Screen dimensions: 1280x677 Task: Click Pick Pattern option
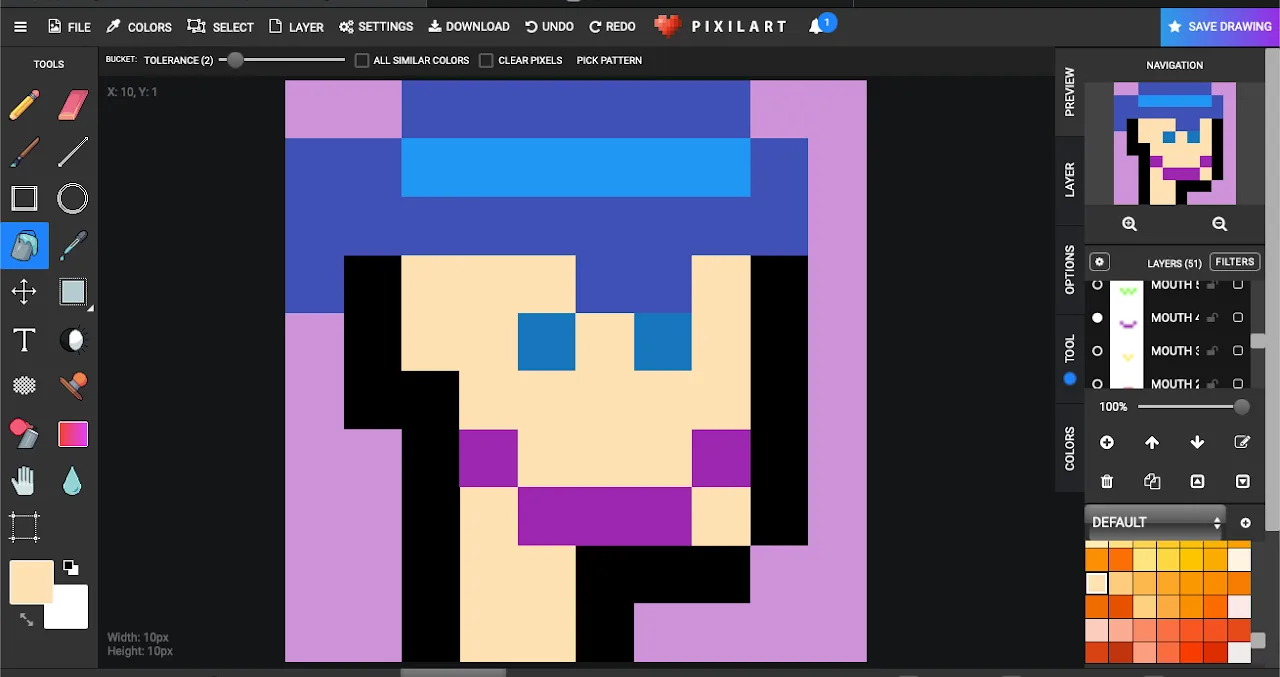point(609,60)
